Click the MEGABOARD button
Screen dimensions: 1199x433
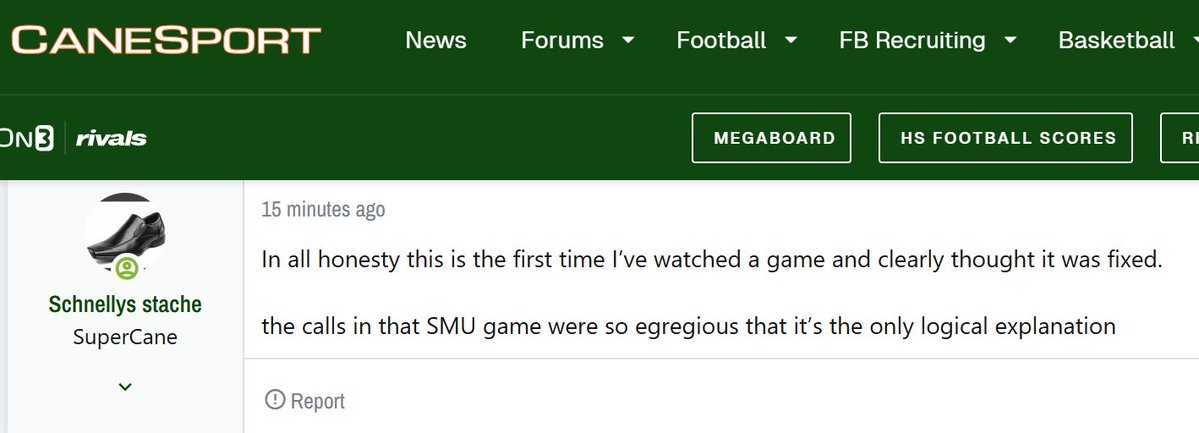[771, 138]
